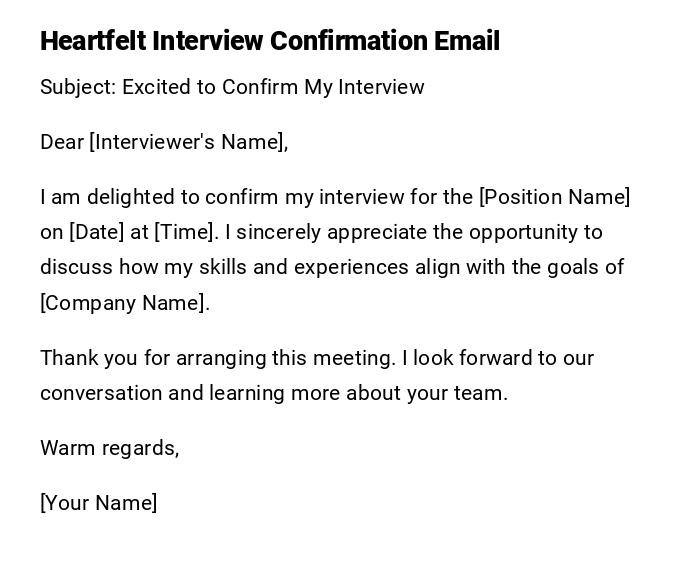Viewport: 700px width, 566px height.
Task: Click the word 'Subject:' label
Action: click(x=78, y=87)
